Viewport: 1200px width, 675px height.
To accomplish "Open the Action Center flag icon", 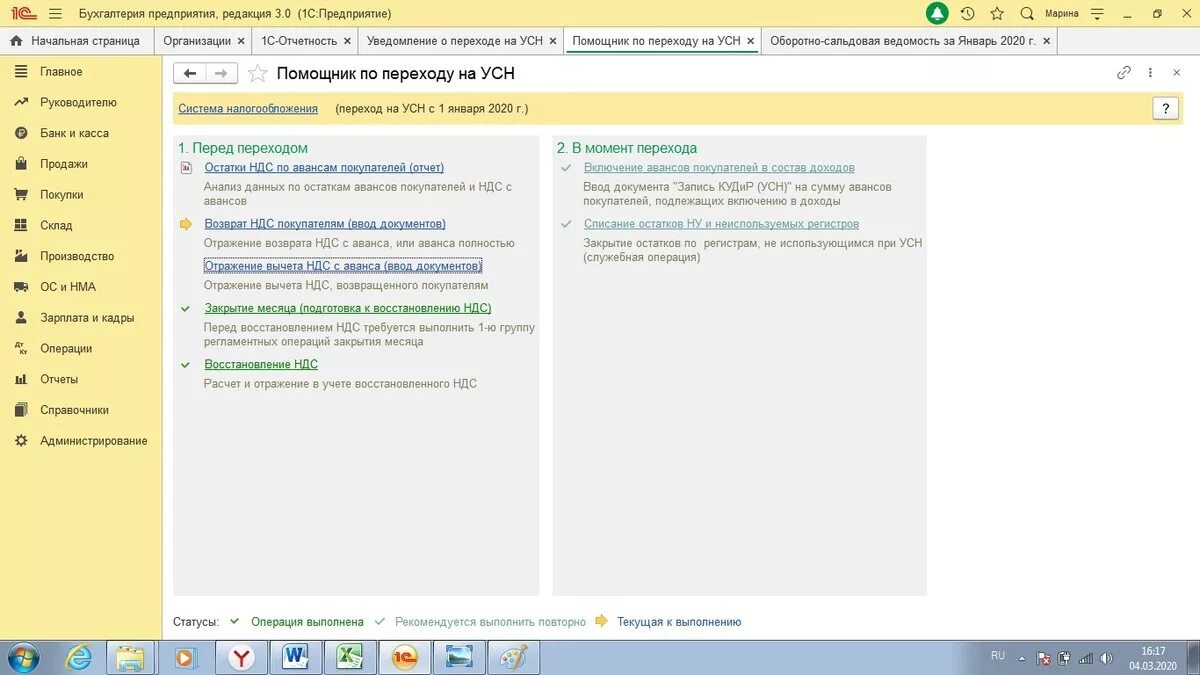I will [x=1043, y=658].
